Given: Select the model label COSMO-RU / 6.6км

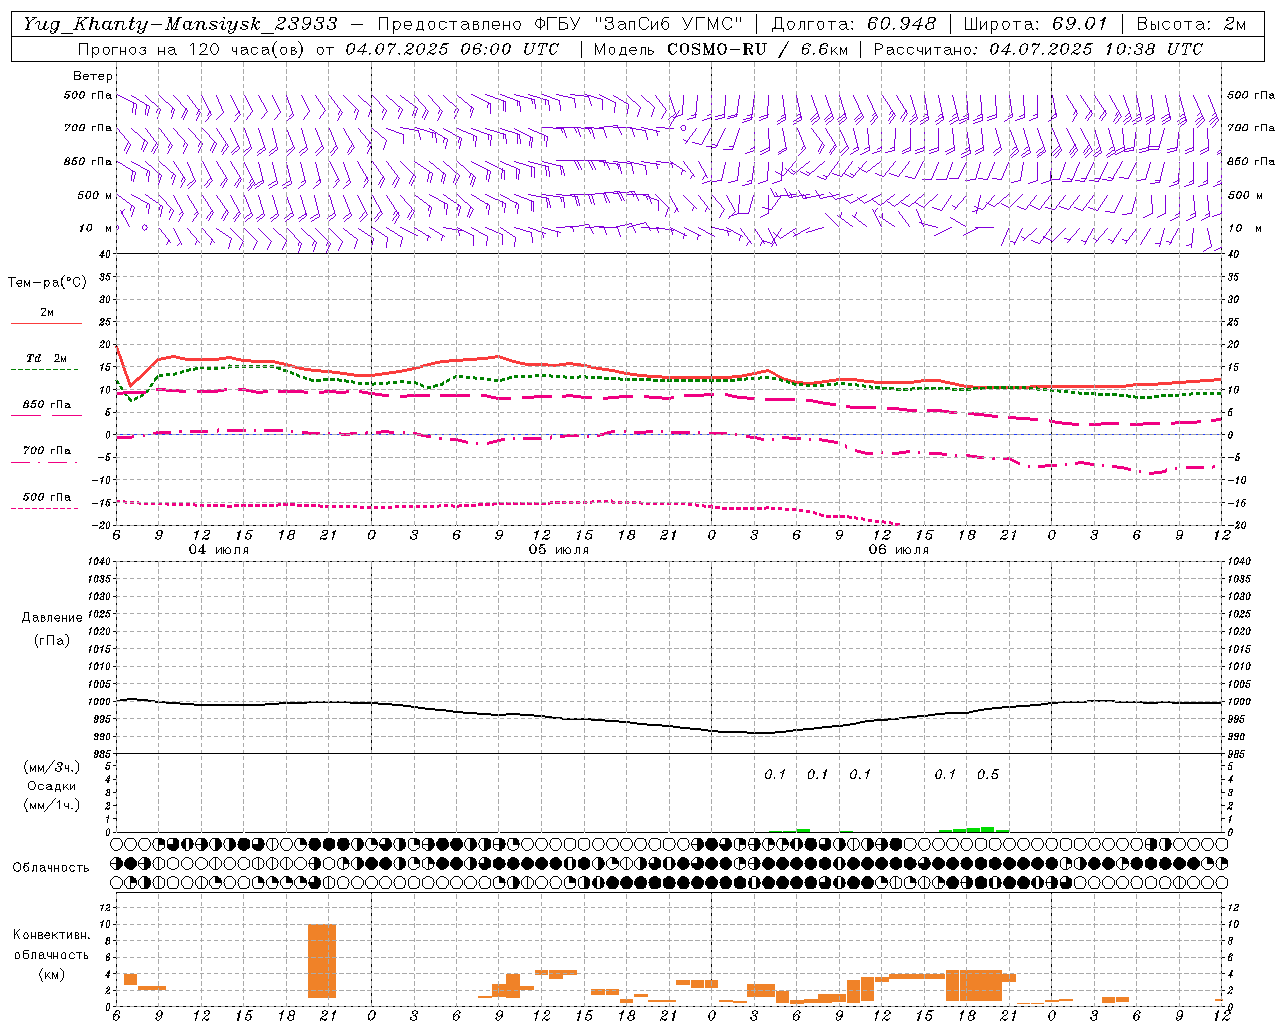Looking at the screenshot, I should pos(757,49).
